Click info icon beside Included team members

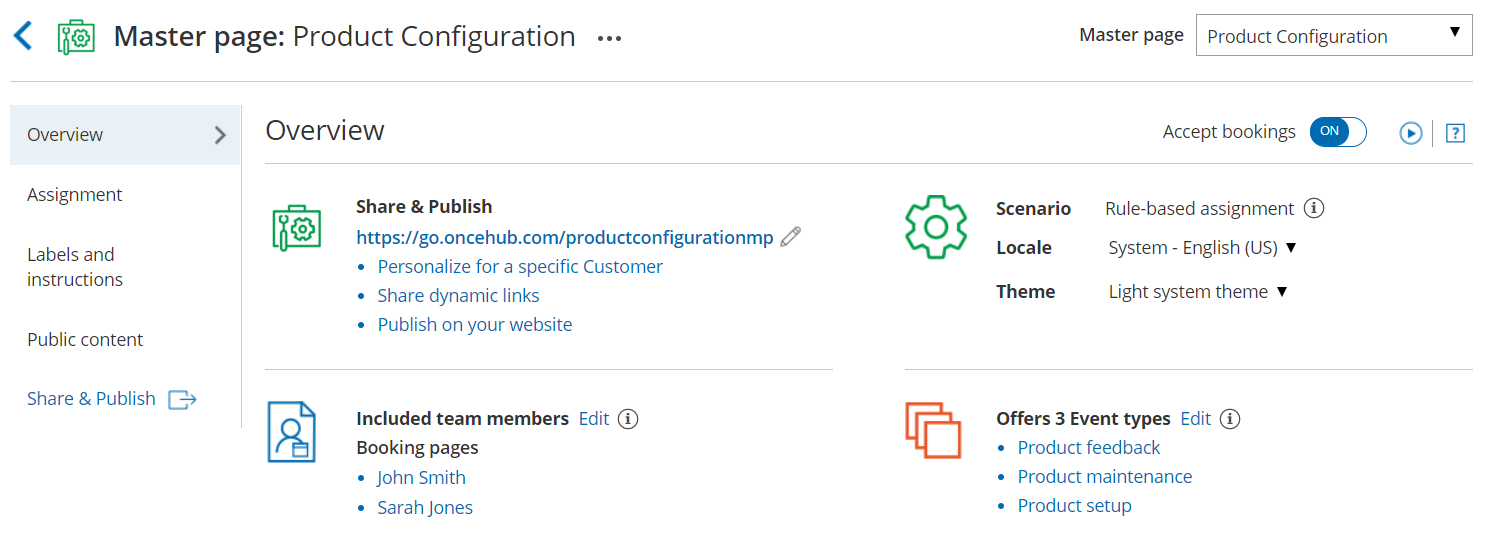628,419
